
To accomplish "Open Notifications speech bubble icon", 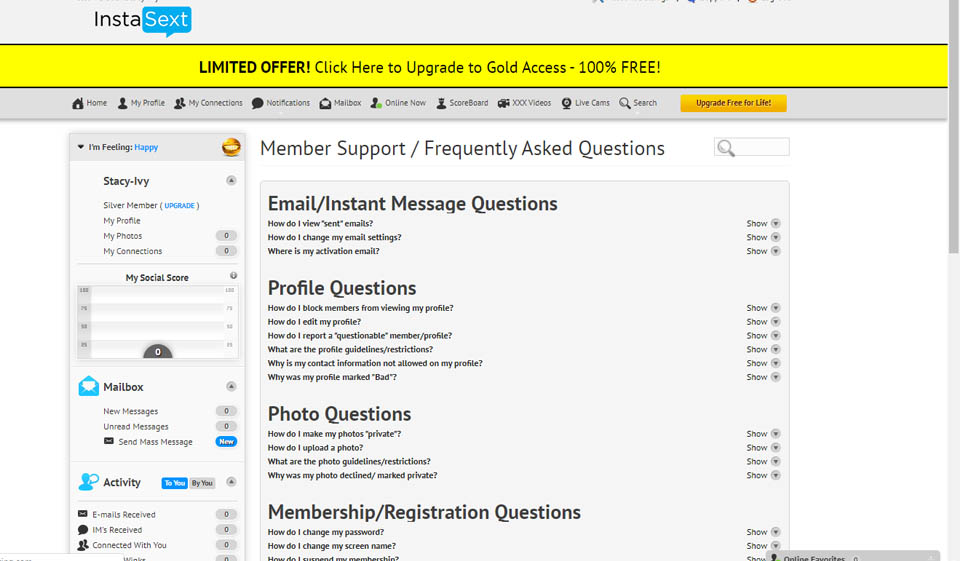I will click(258, 104).
